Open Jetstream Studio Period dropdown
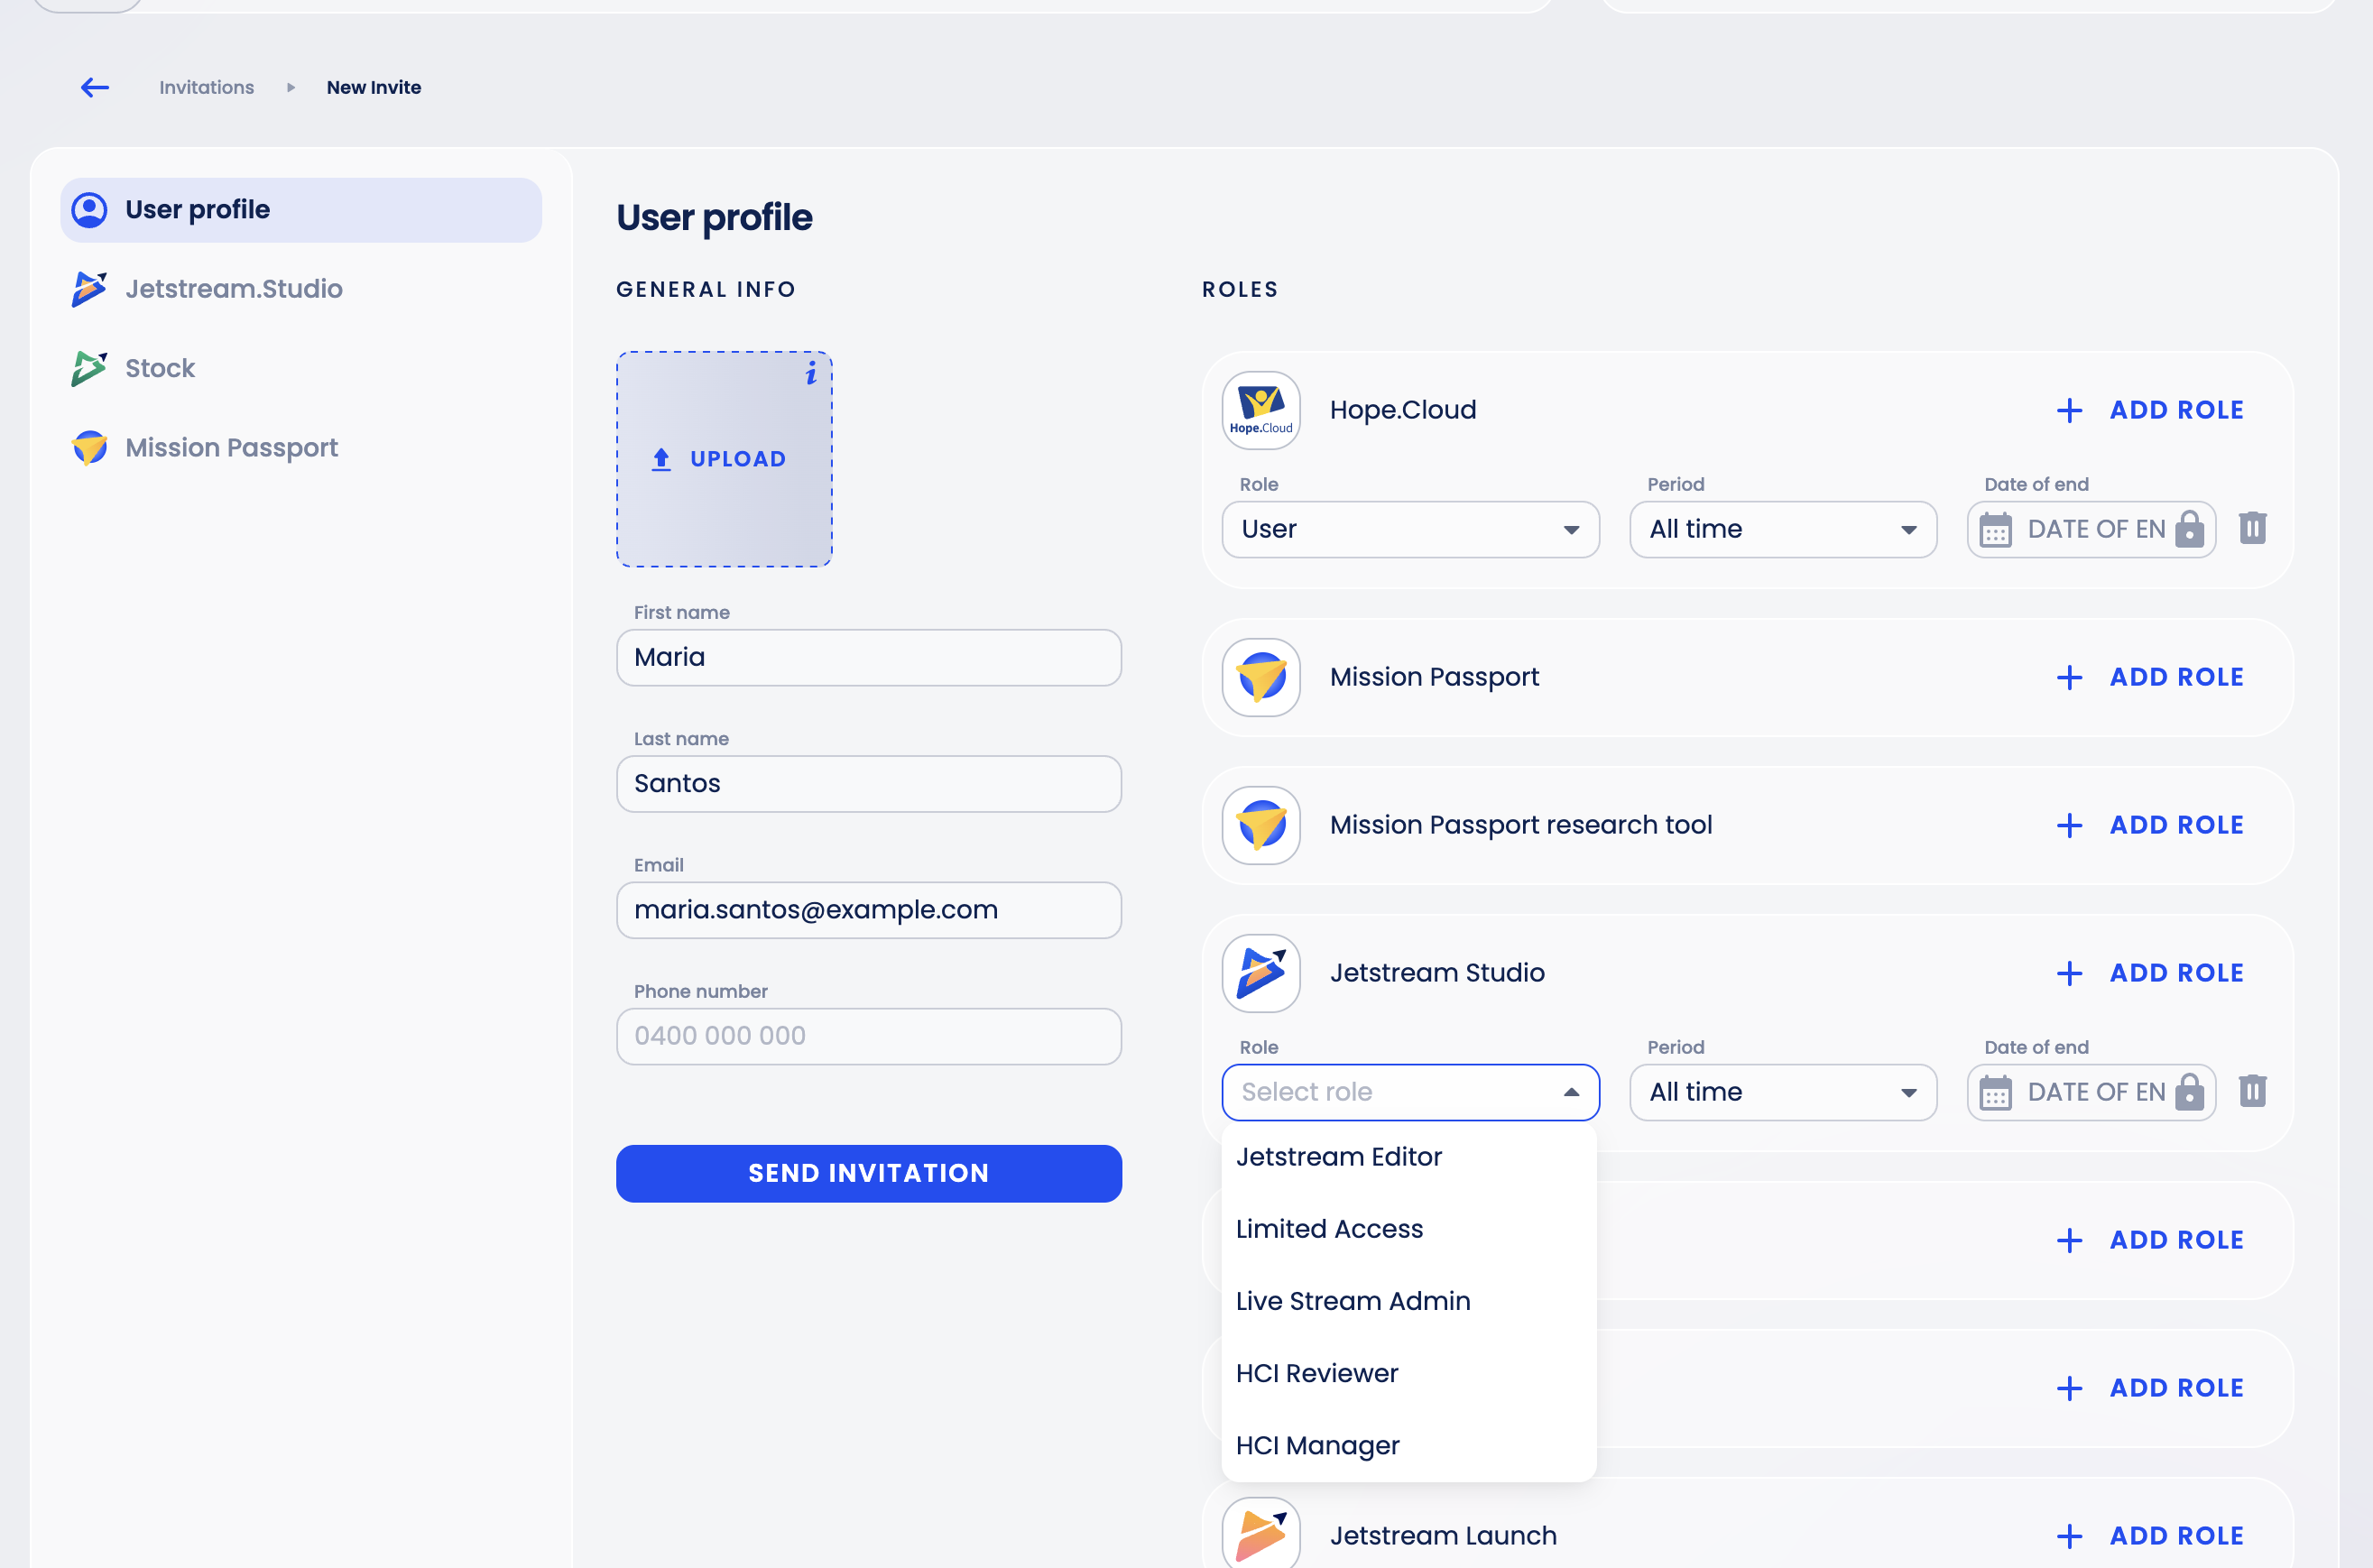Screen dimensions: 2373x1568 pyautogui.click(x=1782, y=1092)
